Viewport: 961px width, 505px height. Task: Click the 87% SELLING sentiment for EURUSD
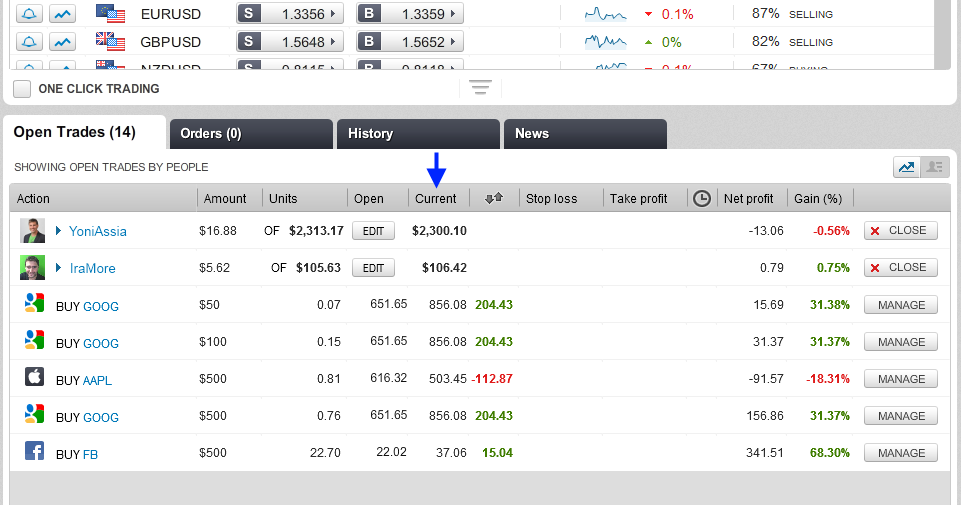792,13
